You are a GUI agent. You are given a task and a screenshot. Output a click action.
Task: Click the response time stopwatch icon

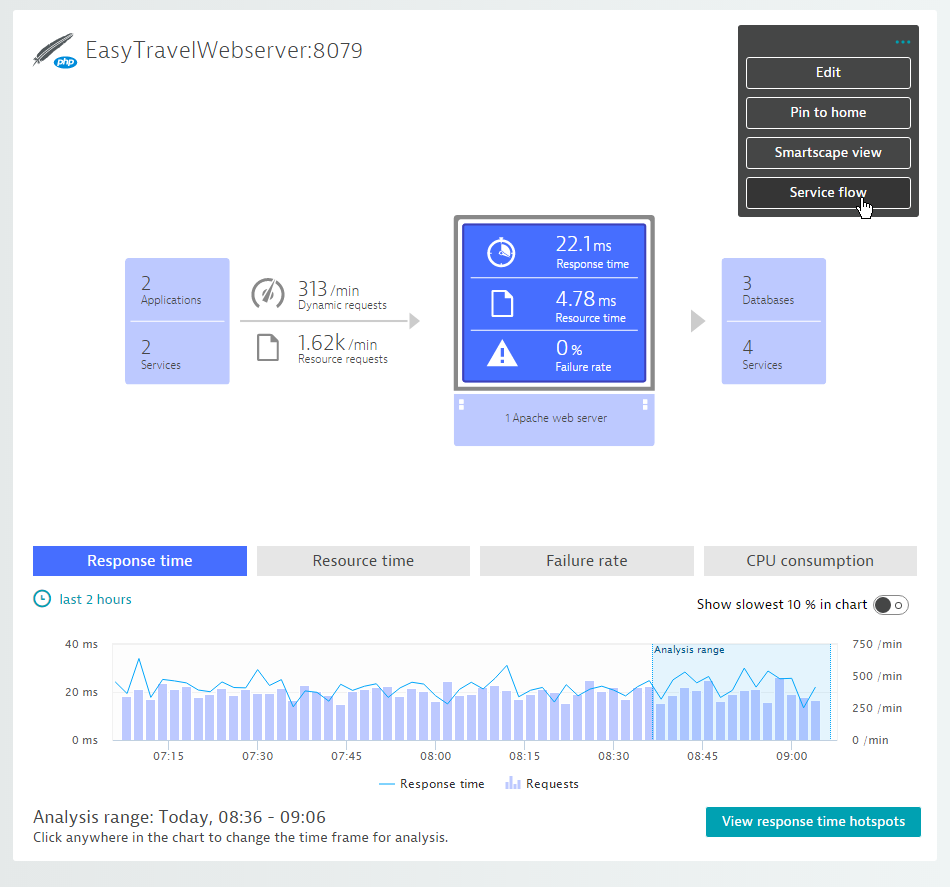[501, 252]
